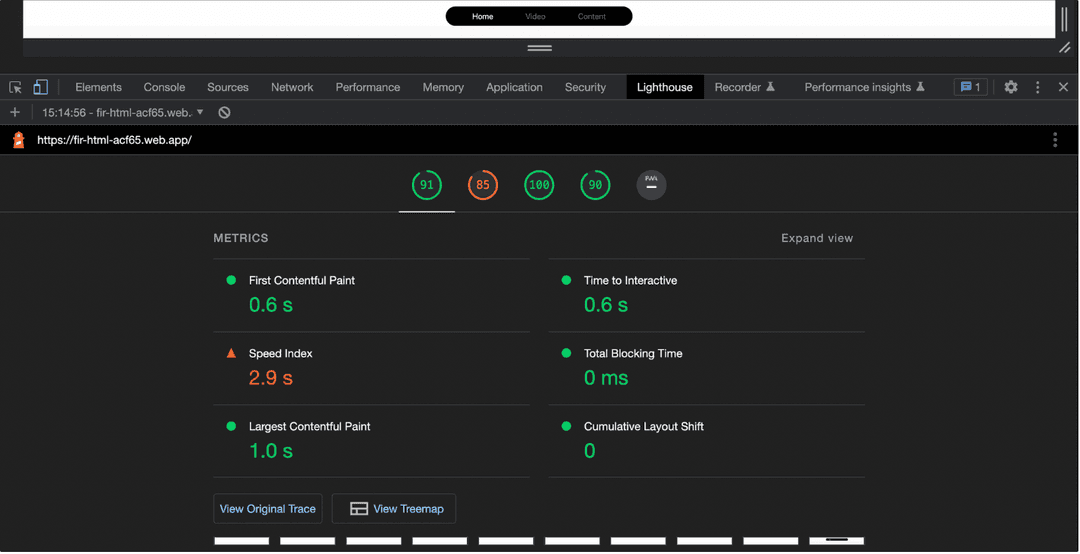Image resolution: width=1080 pixels, height=554 pixels.
Task: Click the clear all reports icon
Action: [x=224, y=113]
